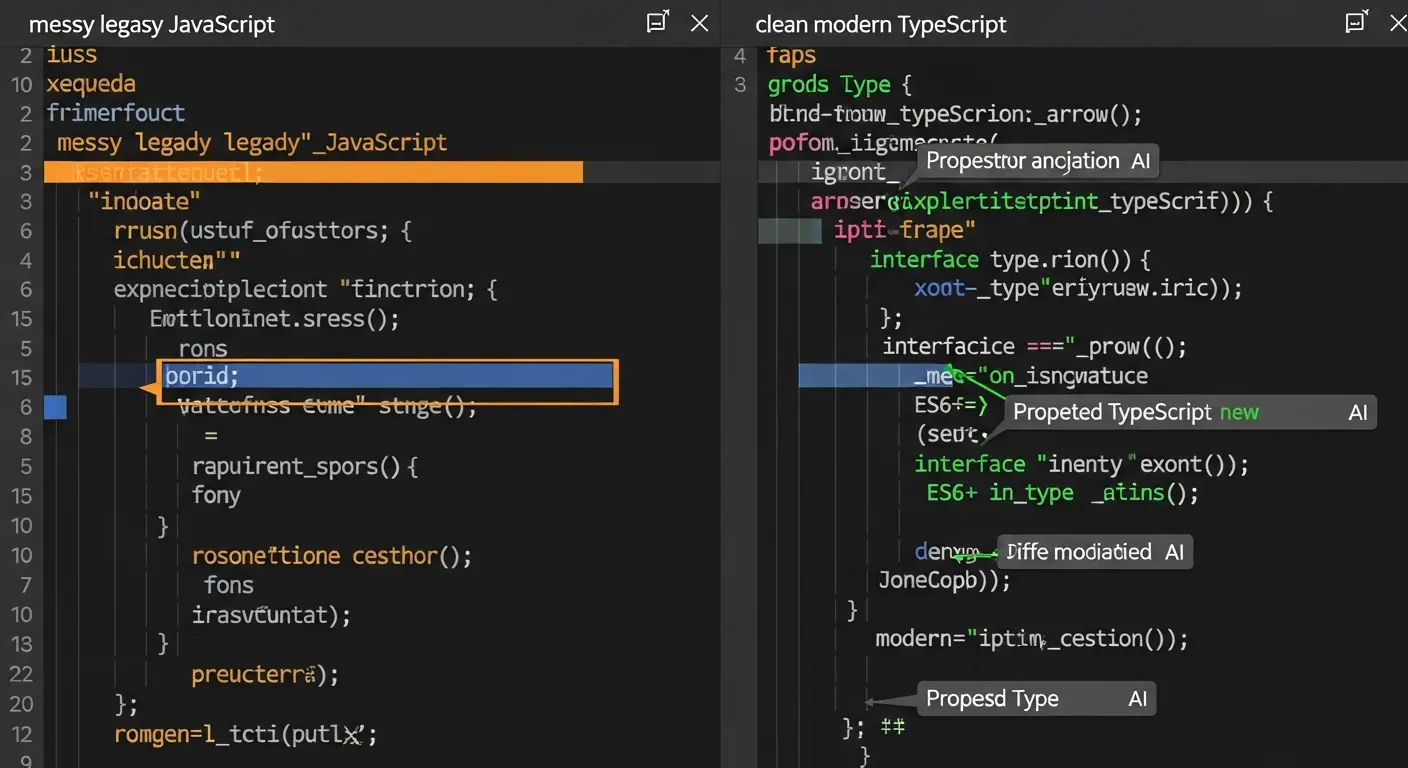Select the 'grods Type {' line
The width and height of the screenshot is (1408, 768).
(839, 85)
